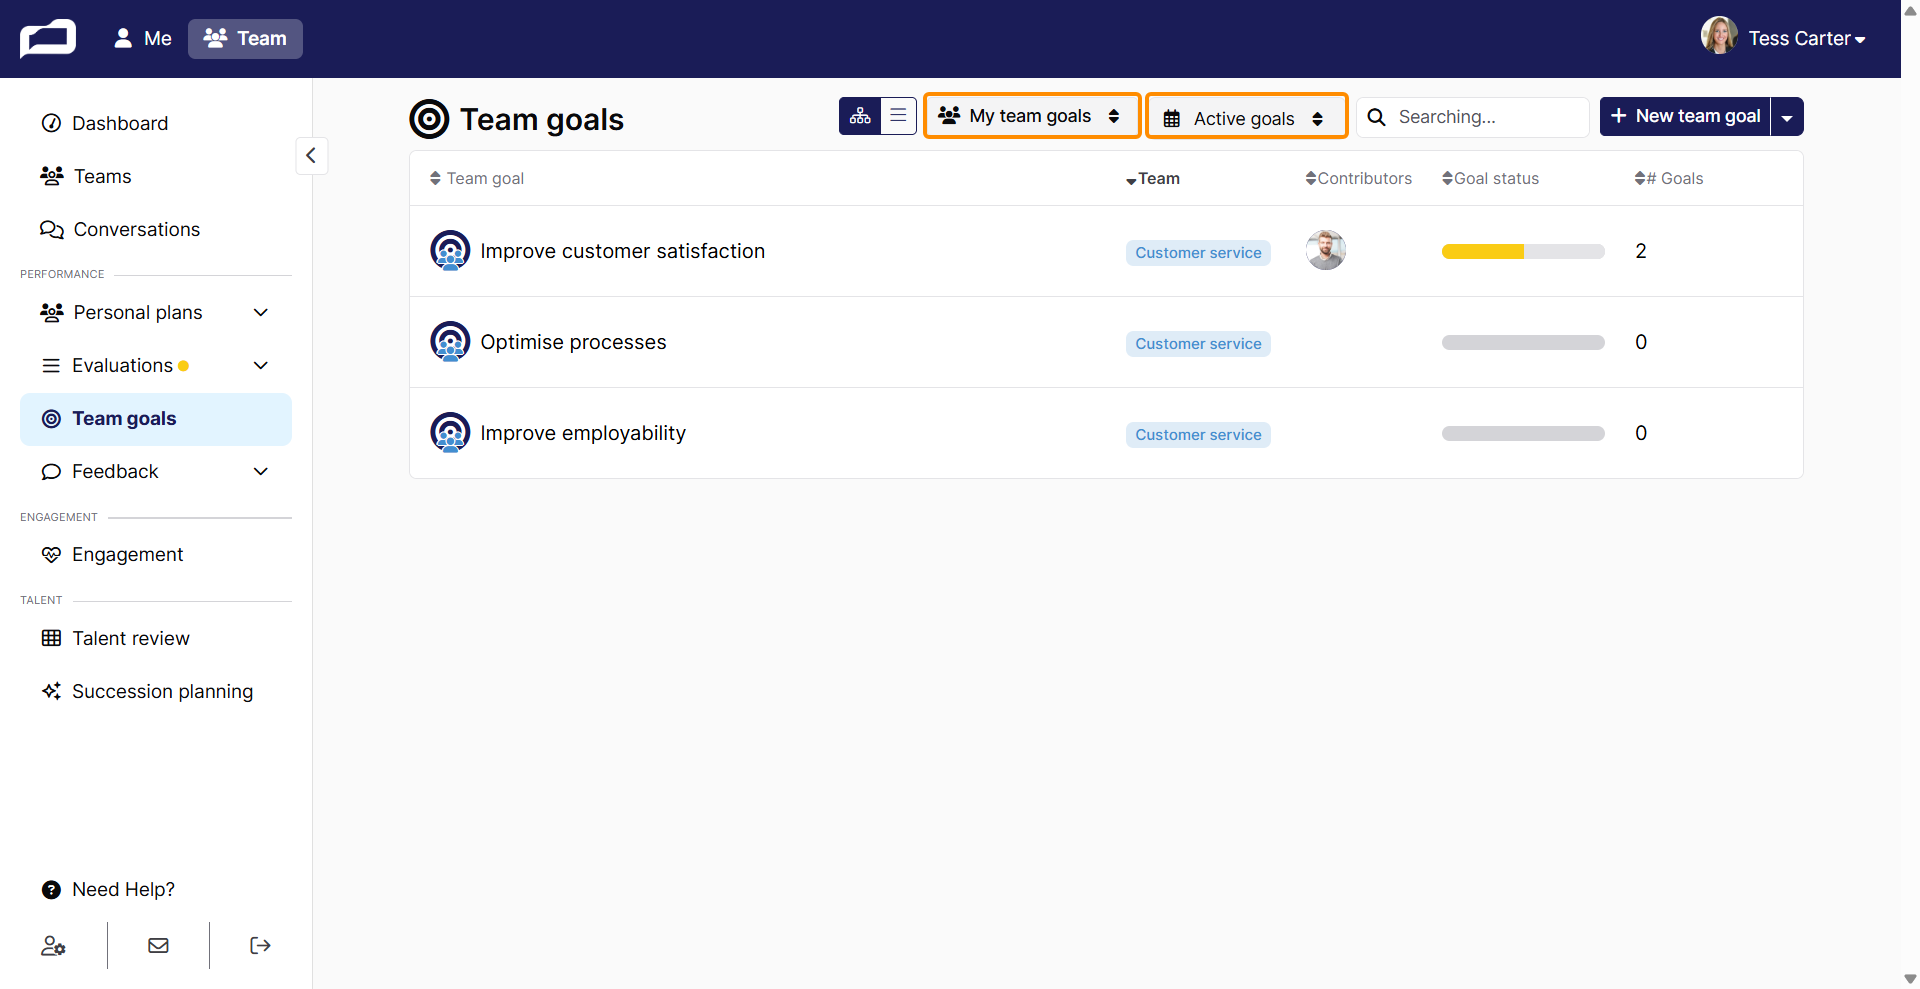1920x989 pixels.
Task: Open Engagement from the sidebar
Action: 156,554
